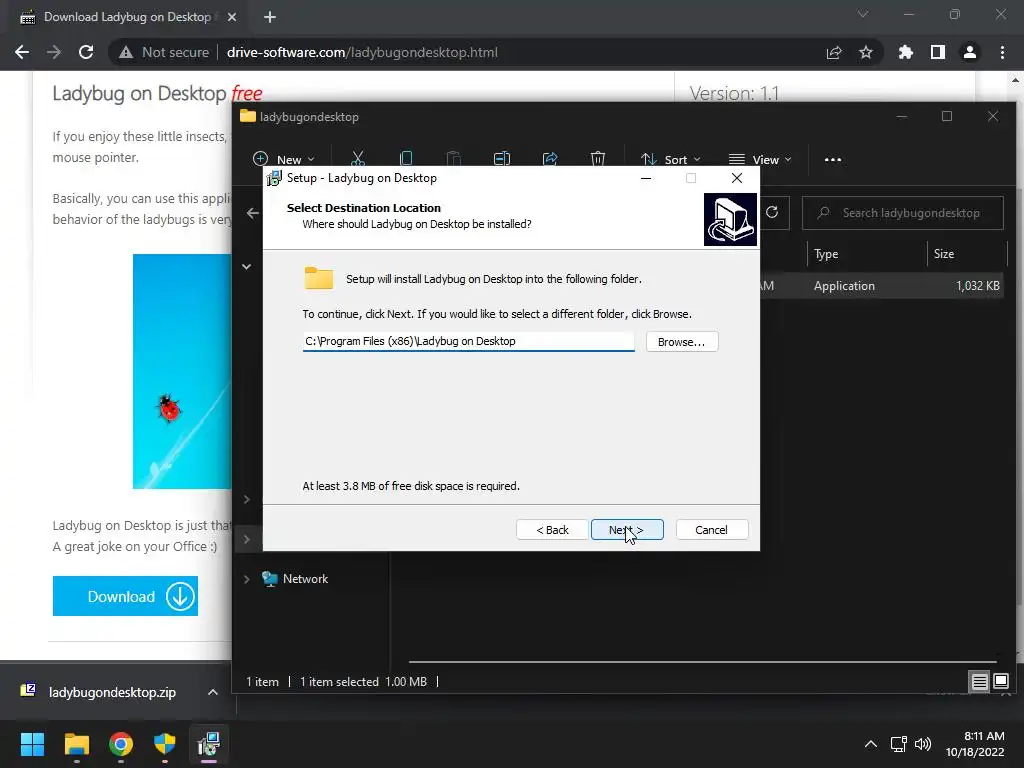
Task: Click the Not secure warning indicator
Action: (164, 52)
